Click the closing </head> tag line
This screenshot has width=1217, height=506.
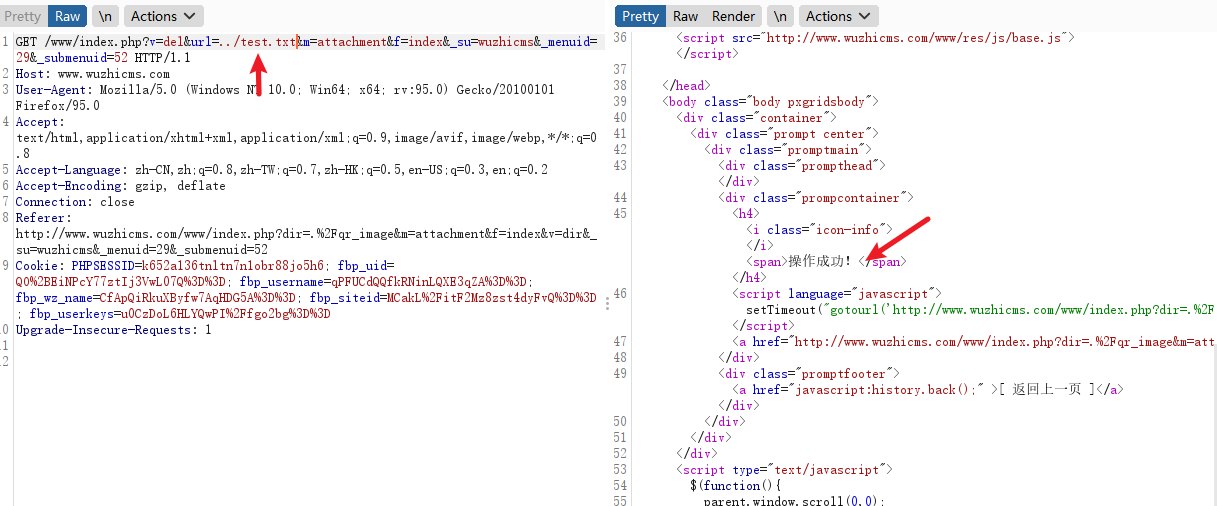point(685,86)
